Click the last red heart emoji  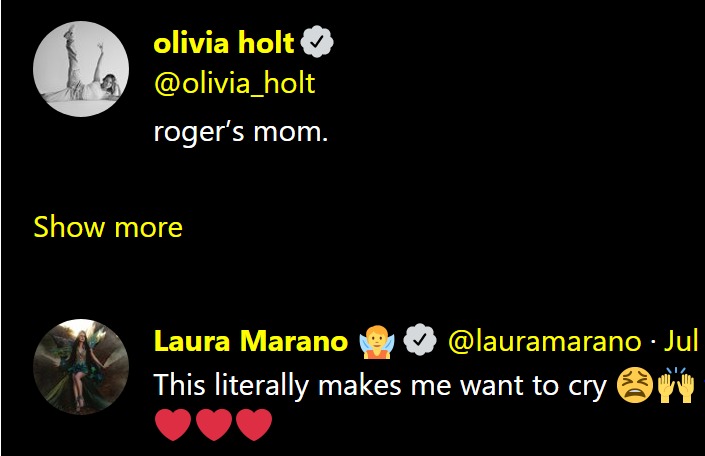[254, 427]
